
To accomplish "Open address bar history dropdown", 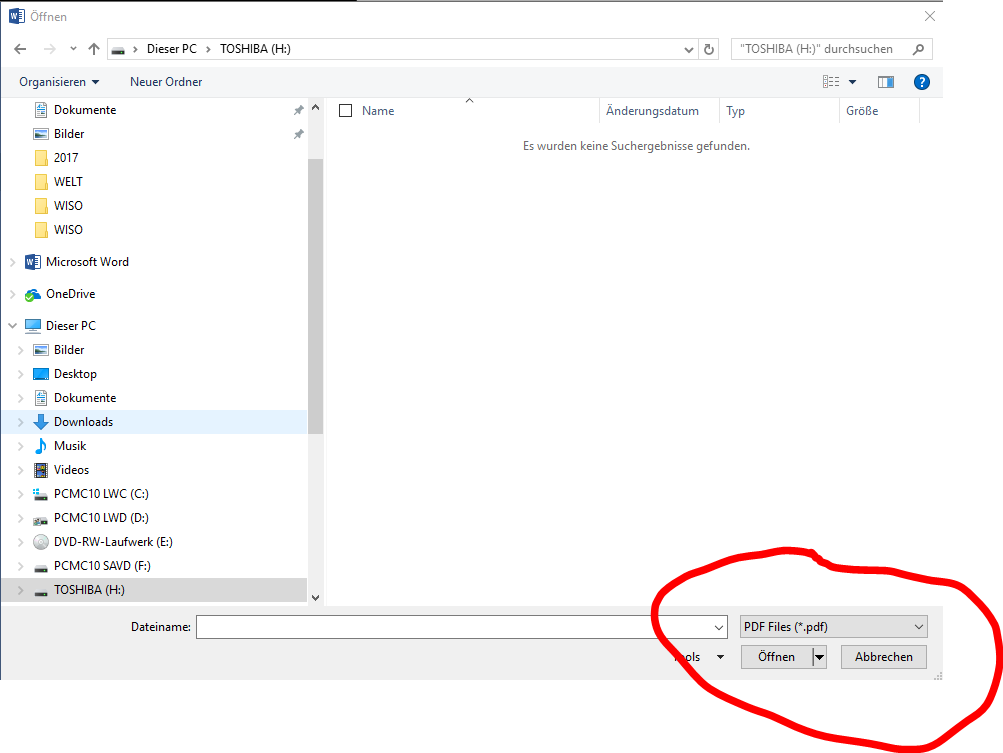I will tap(688, 49).
